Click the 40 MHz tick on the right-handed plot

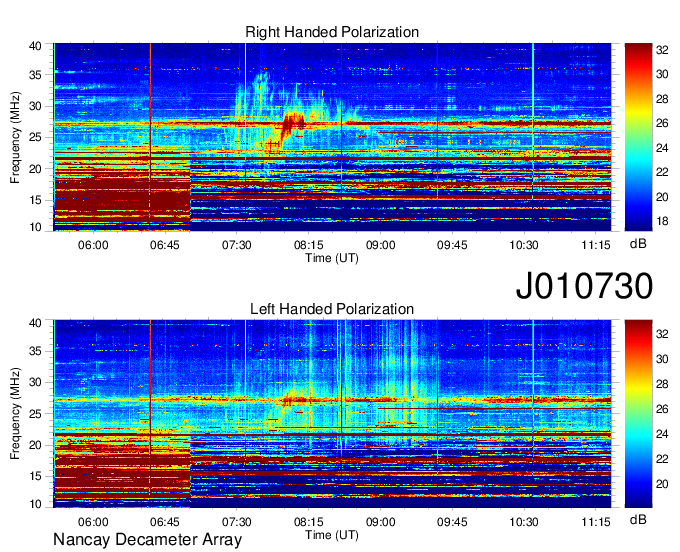36,46
